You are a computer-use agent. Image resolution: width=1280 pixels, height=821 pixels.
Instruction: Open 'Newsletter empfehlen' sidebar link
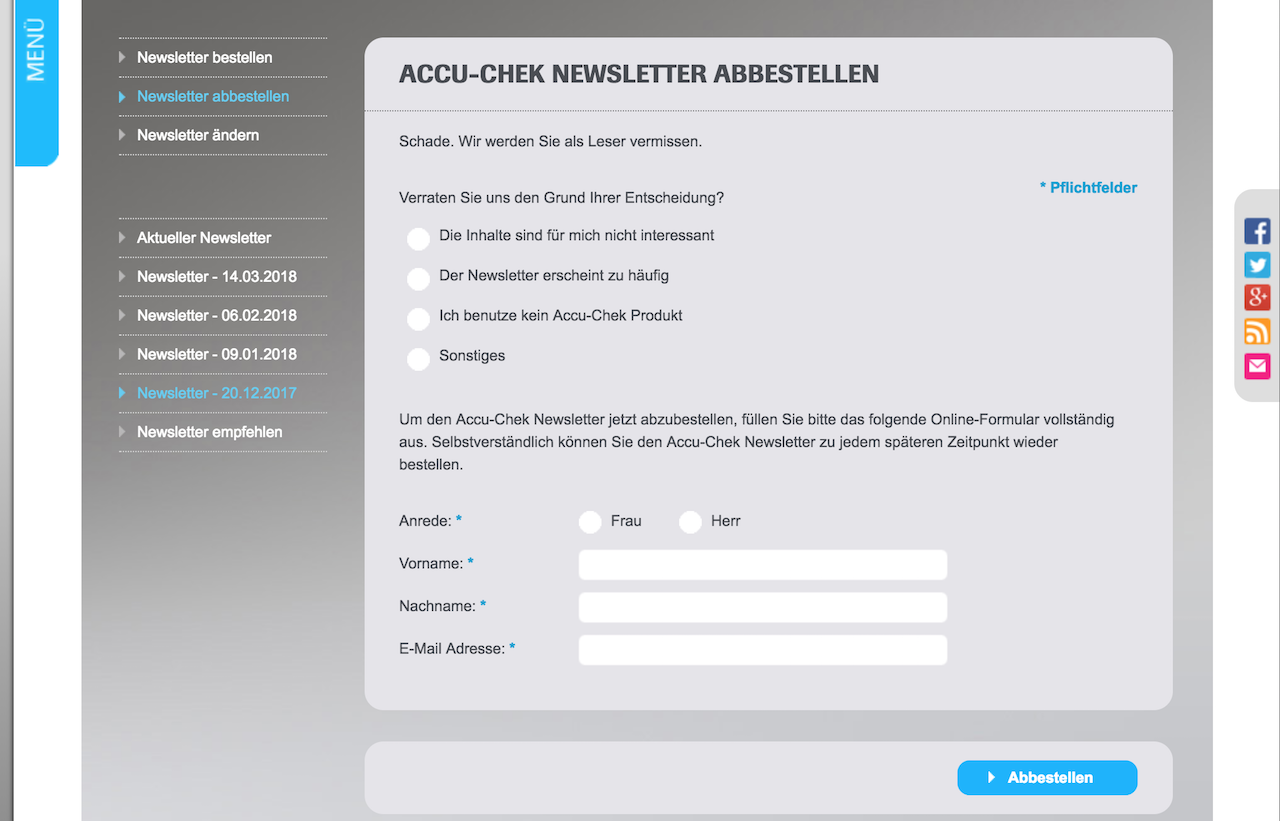[209, 432]
